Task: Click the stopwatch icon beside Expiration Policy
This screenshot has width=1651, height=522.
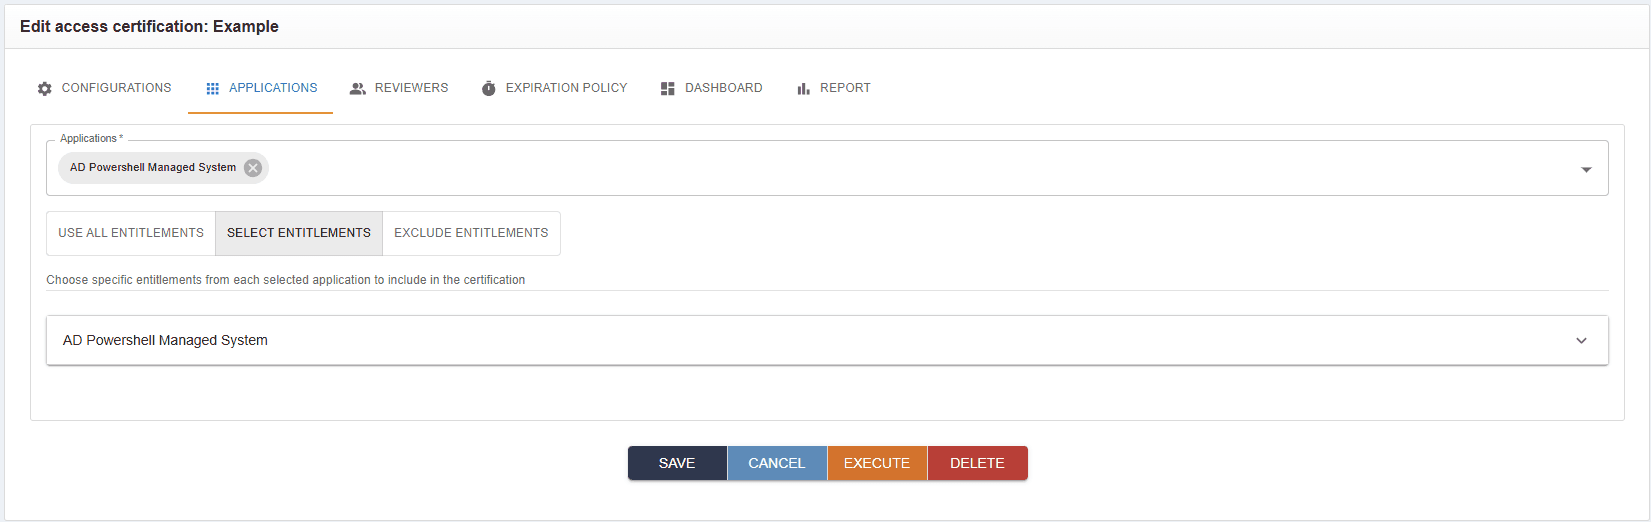Action: [488, 89]
